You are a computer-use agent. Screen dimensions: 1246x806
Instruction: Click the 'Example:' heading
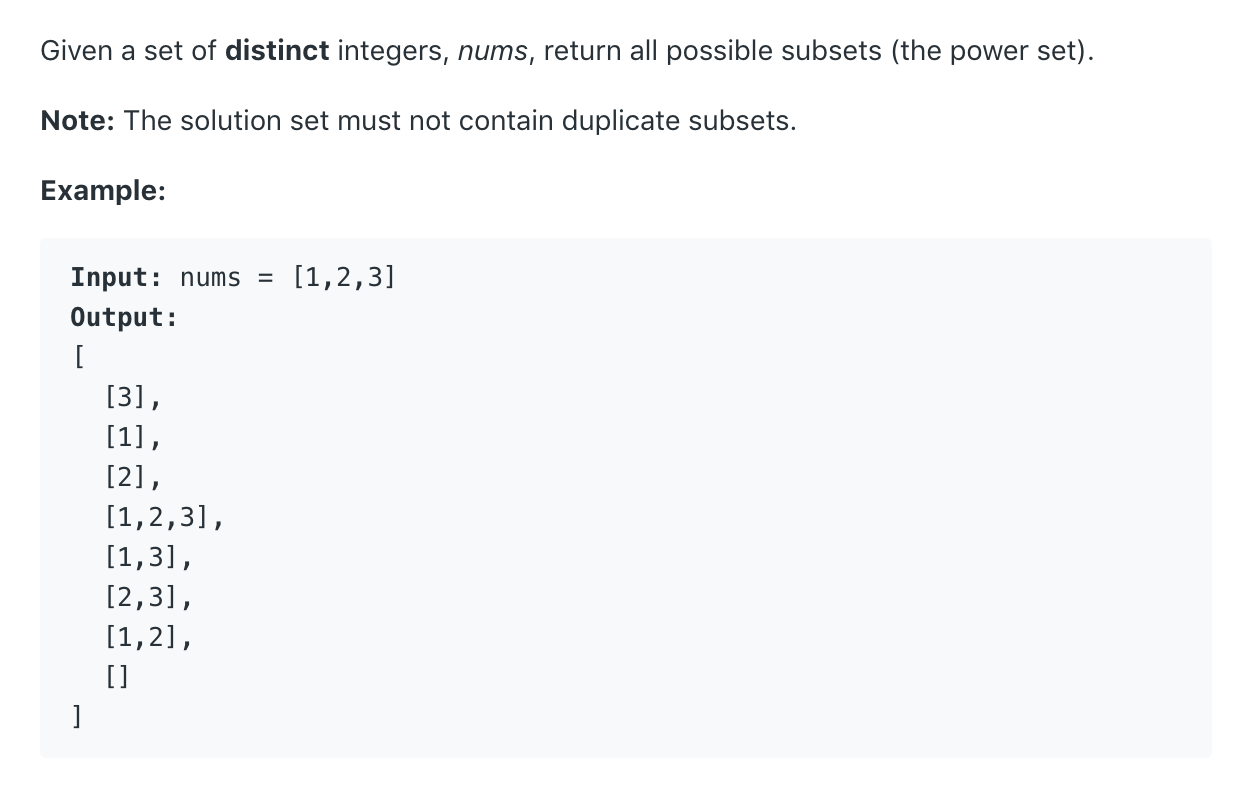point(103,190)
